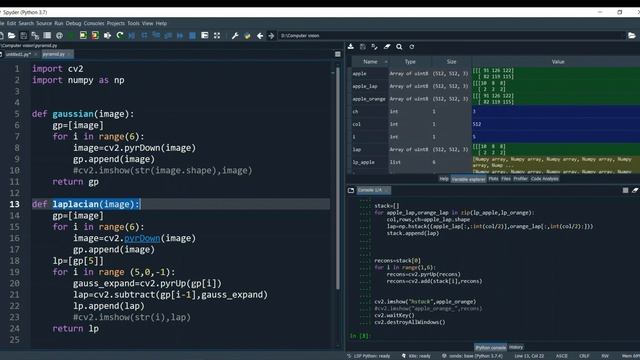
Task: Open the Projects menu
Action: (116, 23)
